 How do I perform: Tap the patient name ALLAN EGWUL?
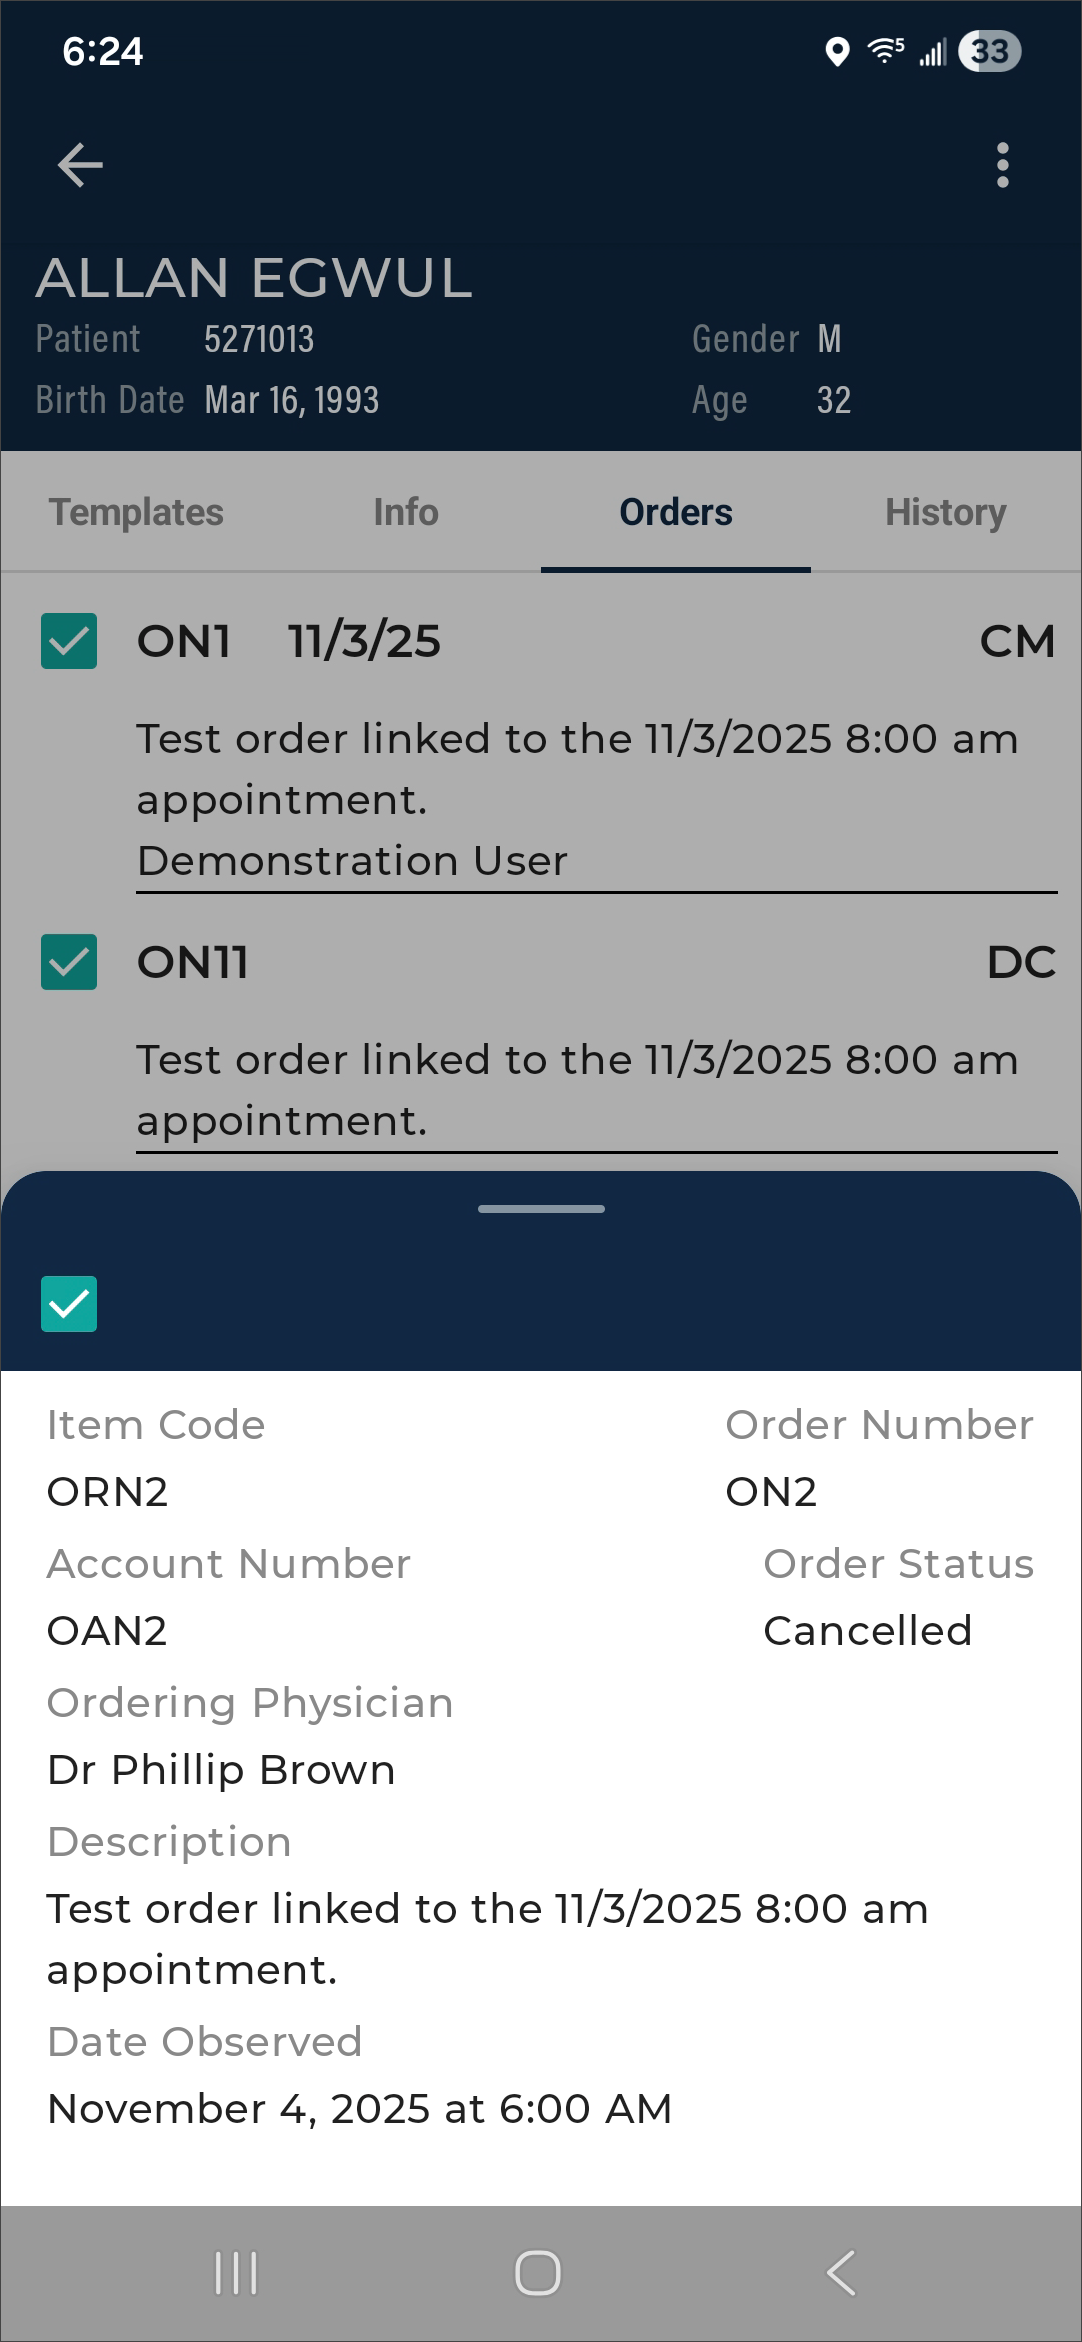pos(254,278)
